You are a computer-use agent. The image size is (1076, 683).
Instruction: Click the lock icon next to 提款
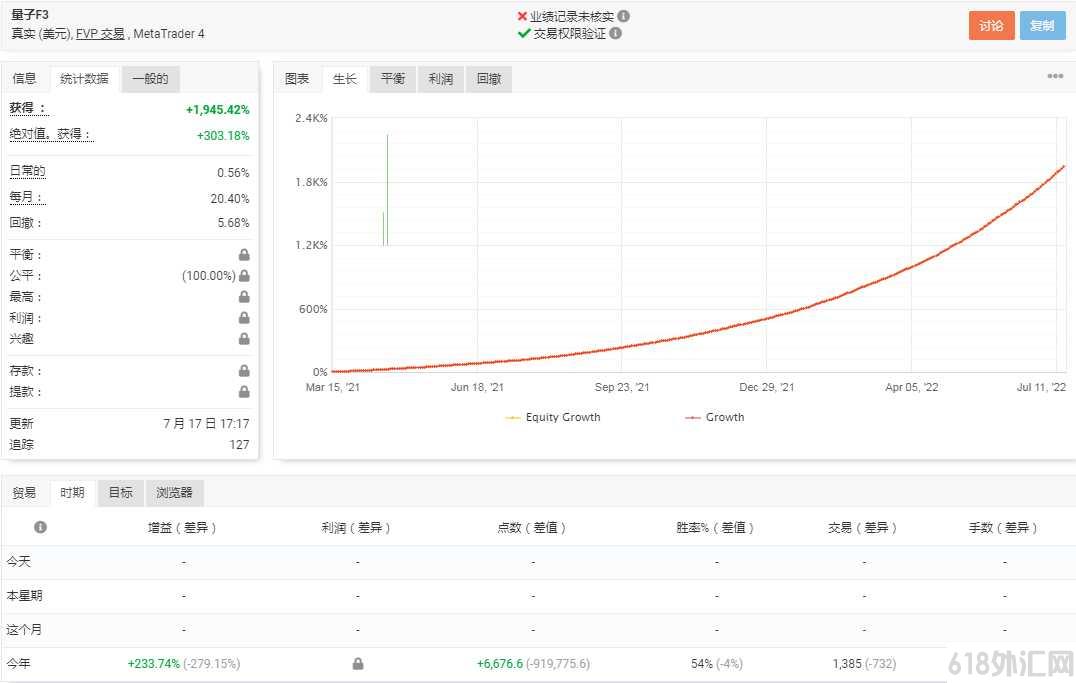click(x=244, y=392)
